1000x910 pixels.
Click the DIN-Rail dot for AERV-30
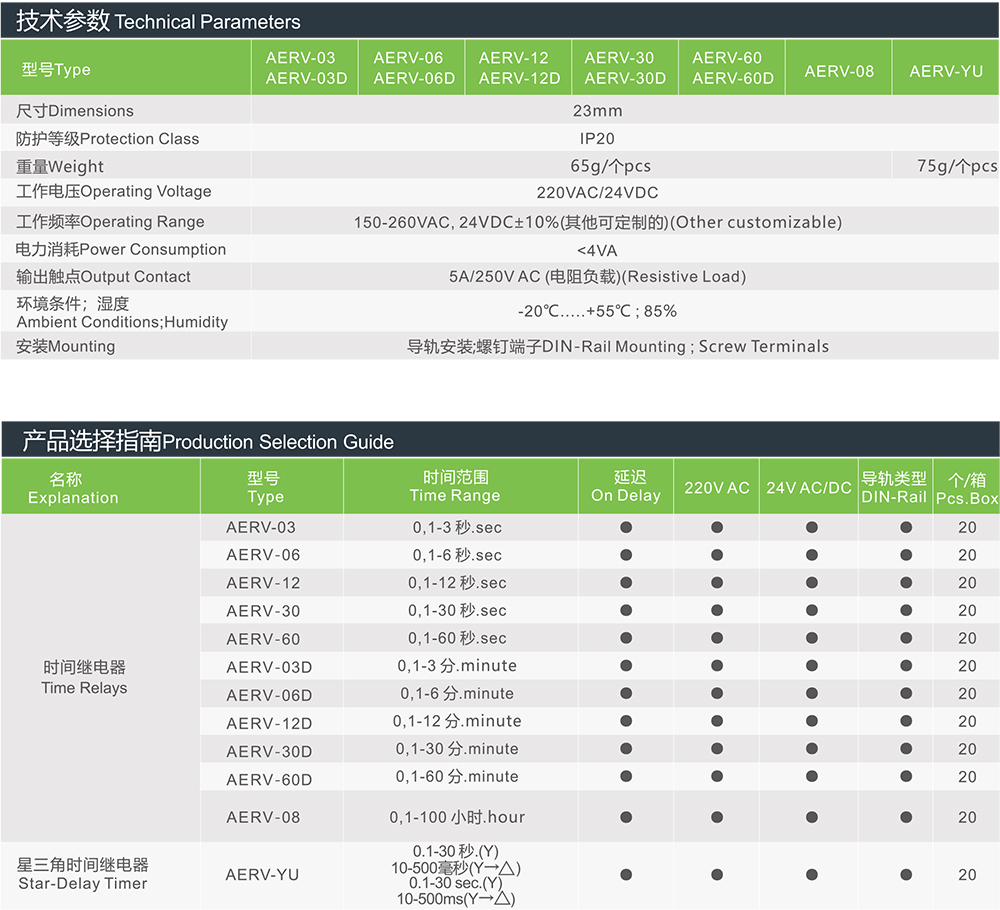coord(906,610)
